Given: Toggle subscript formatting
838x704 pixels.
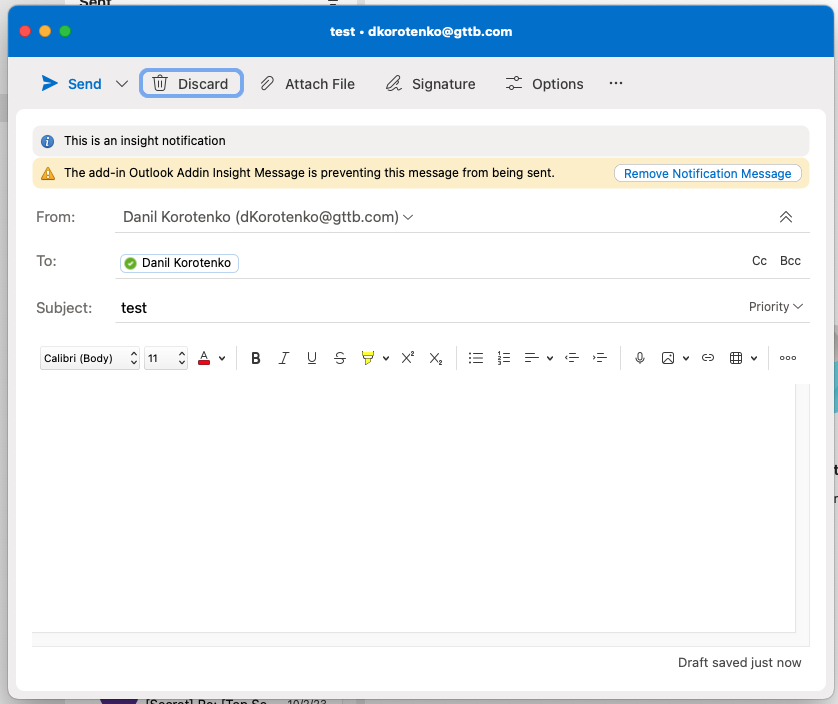Looking at the screenshot, I should click(x=435, y=357).
